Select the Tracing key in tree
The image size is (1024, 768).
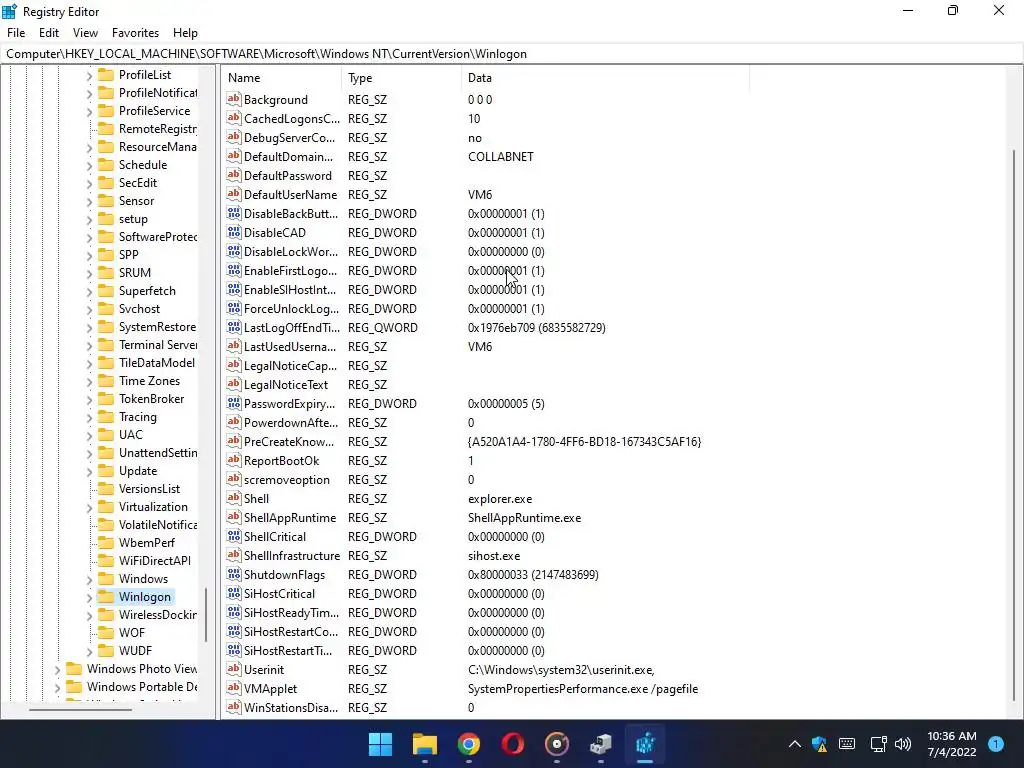click(138, 417)
